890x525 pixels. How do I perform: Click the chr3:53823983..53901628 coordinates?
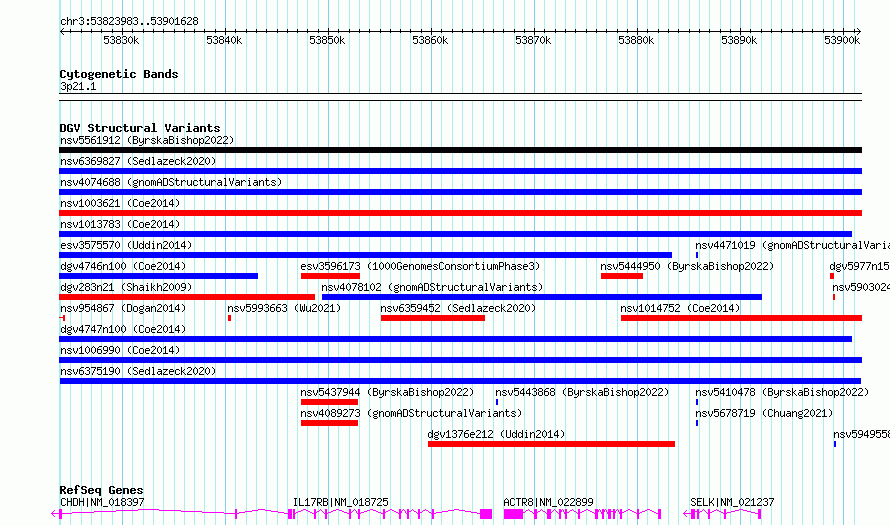[x=129, y=21]
